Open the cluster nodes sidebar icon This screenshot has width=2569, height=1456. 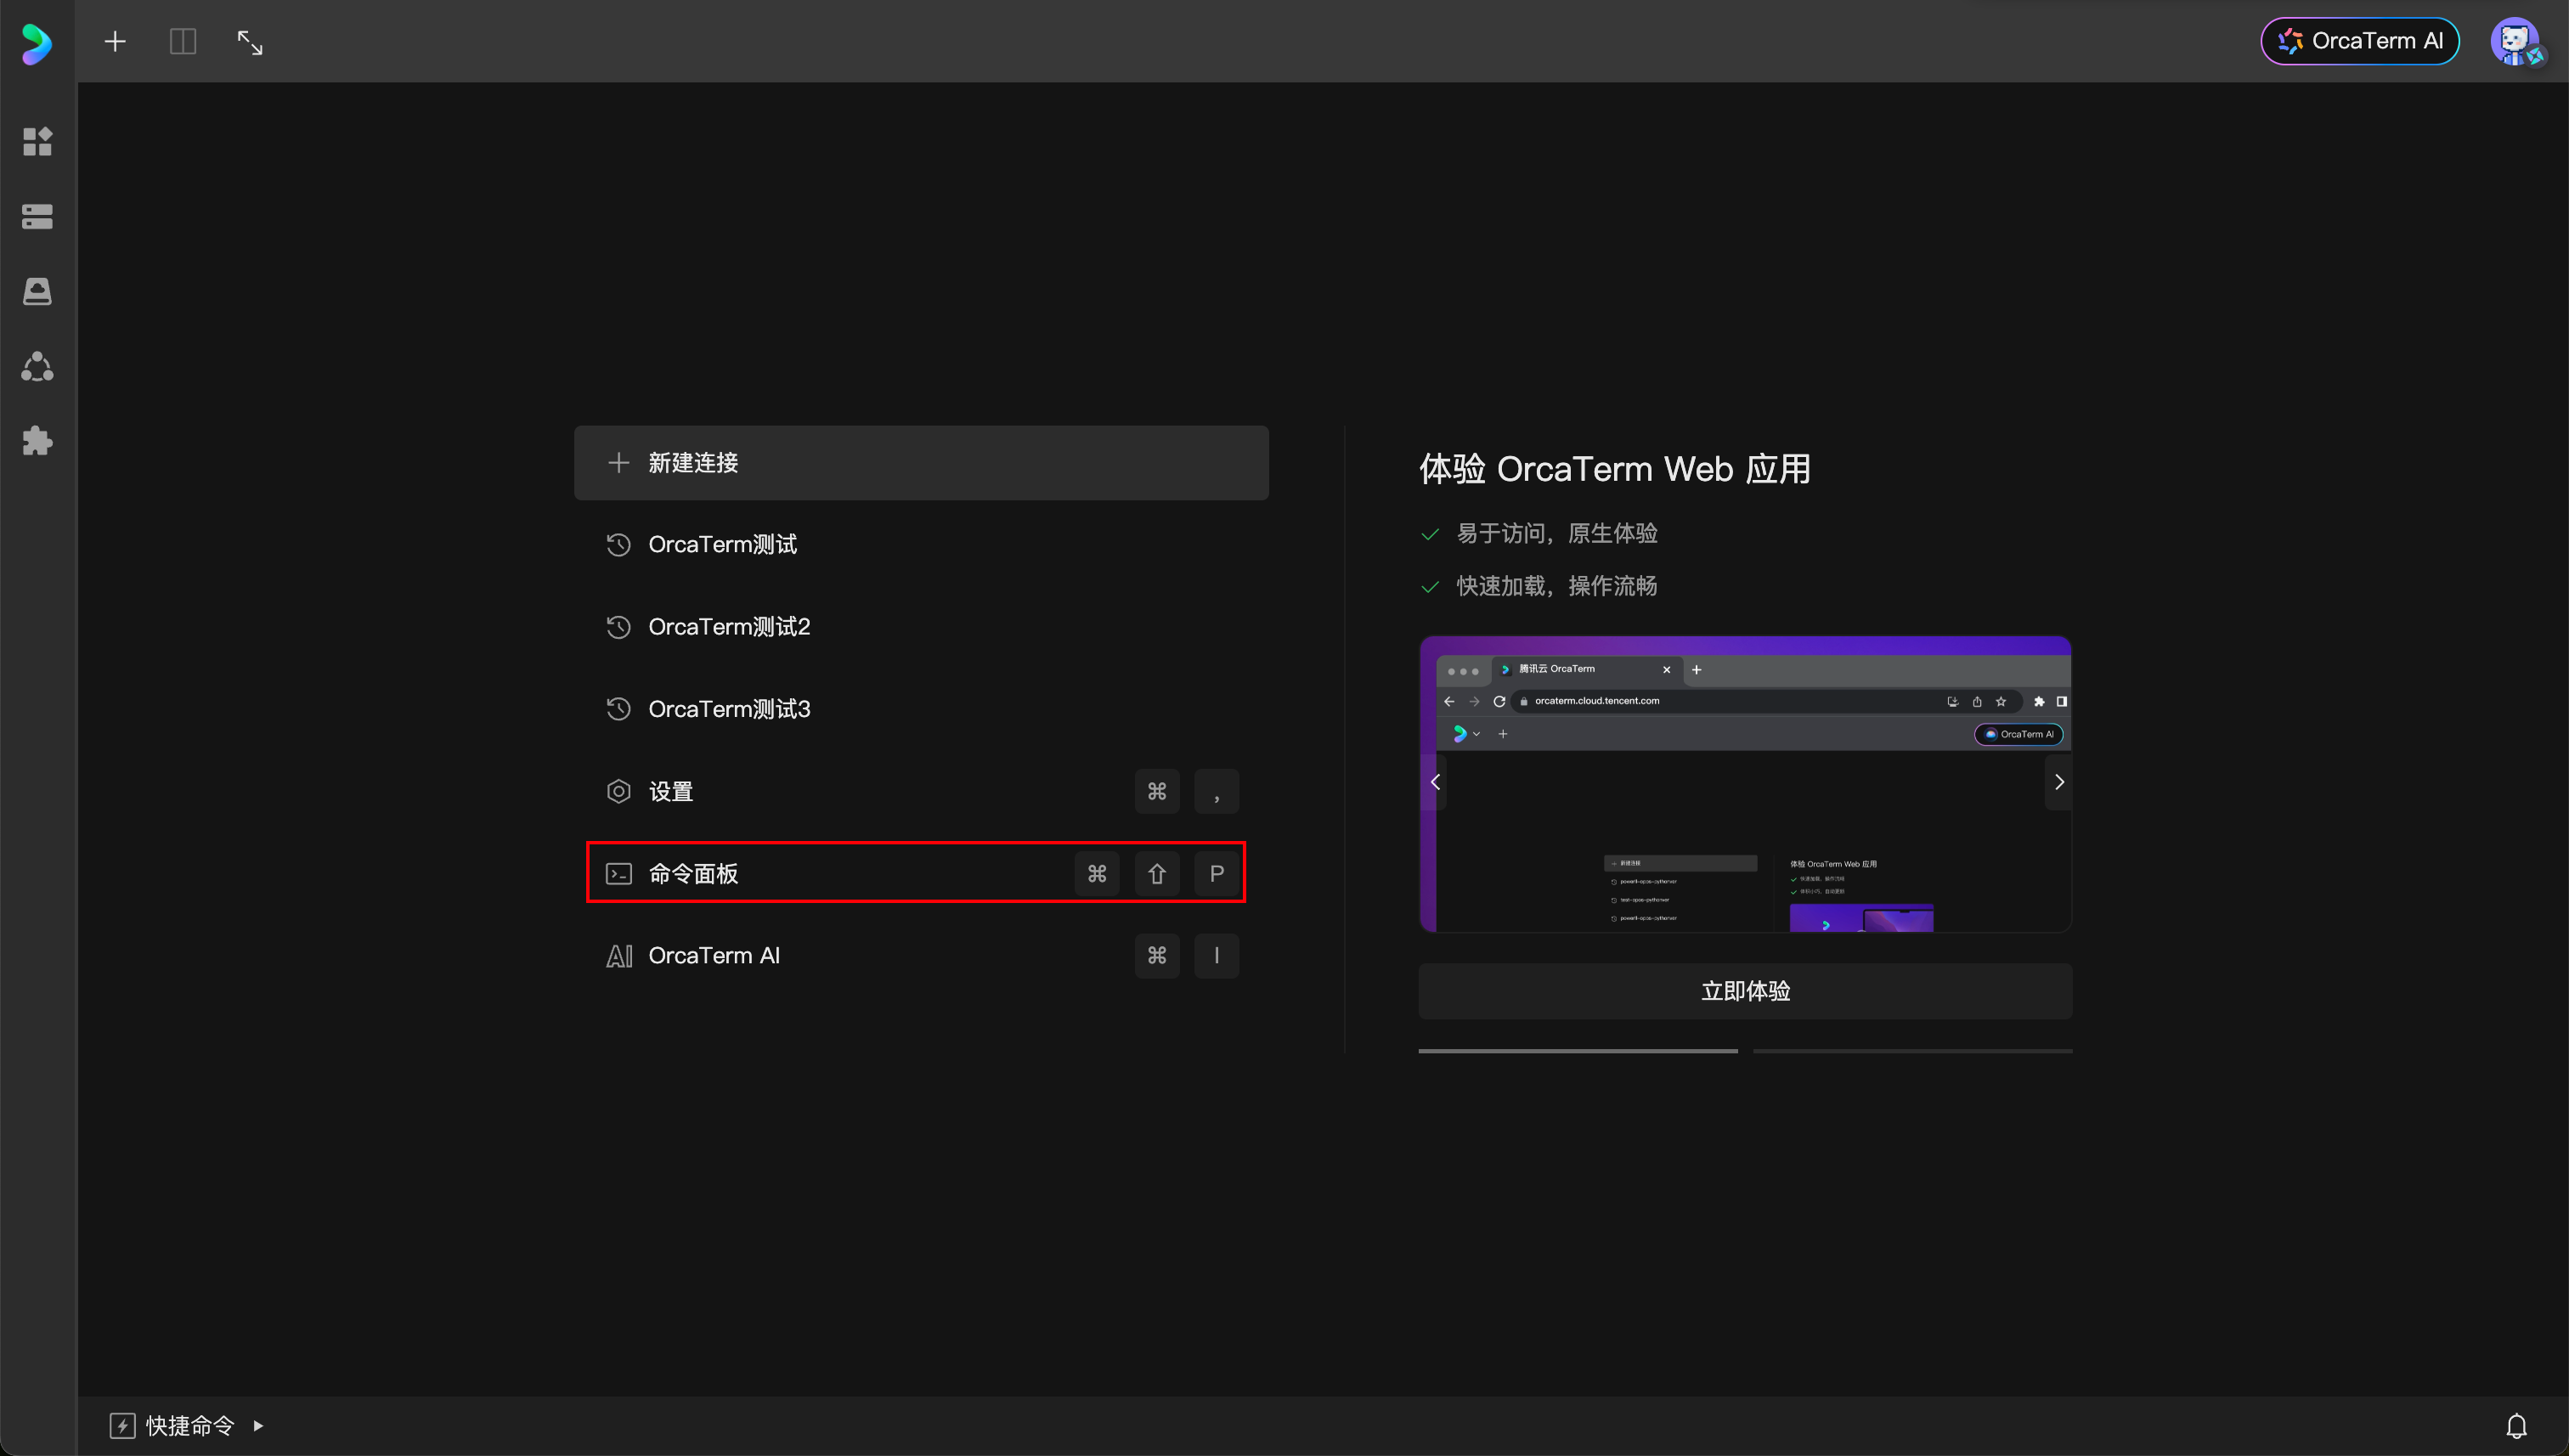(37, 366)
